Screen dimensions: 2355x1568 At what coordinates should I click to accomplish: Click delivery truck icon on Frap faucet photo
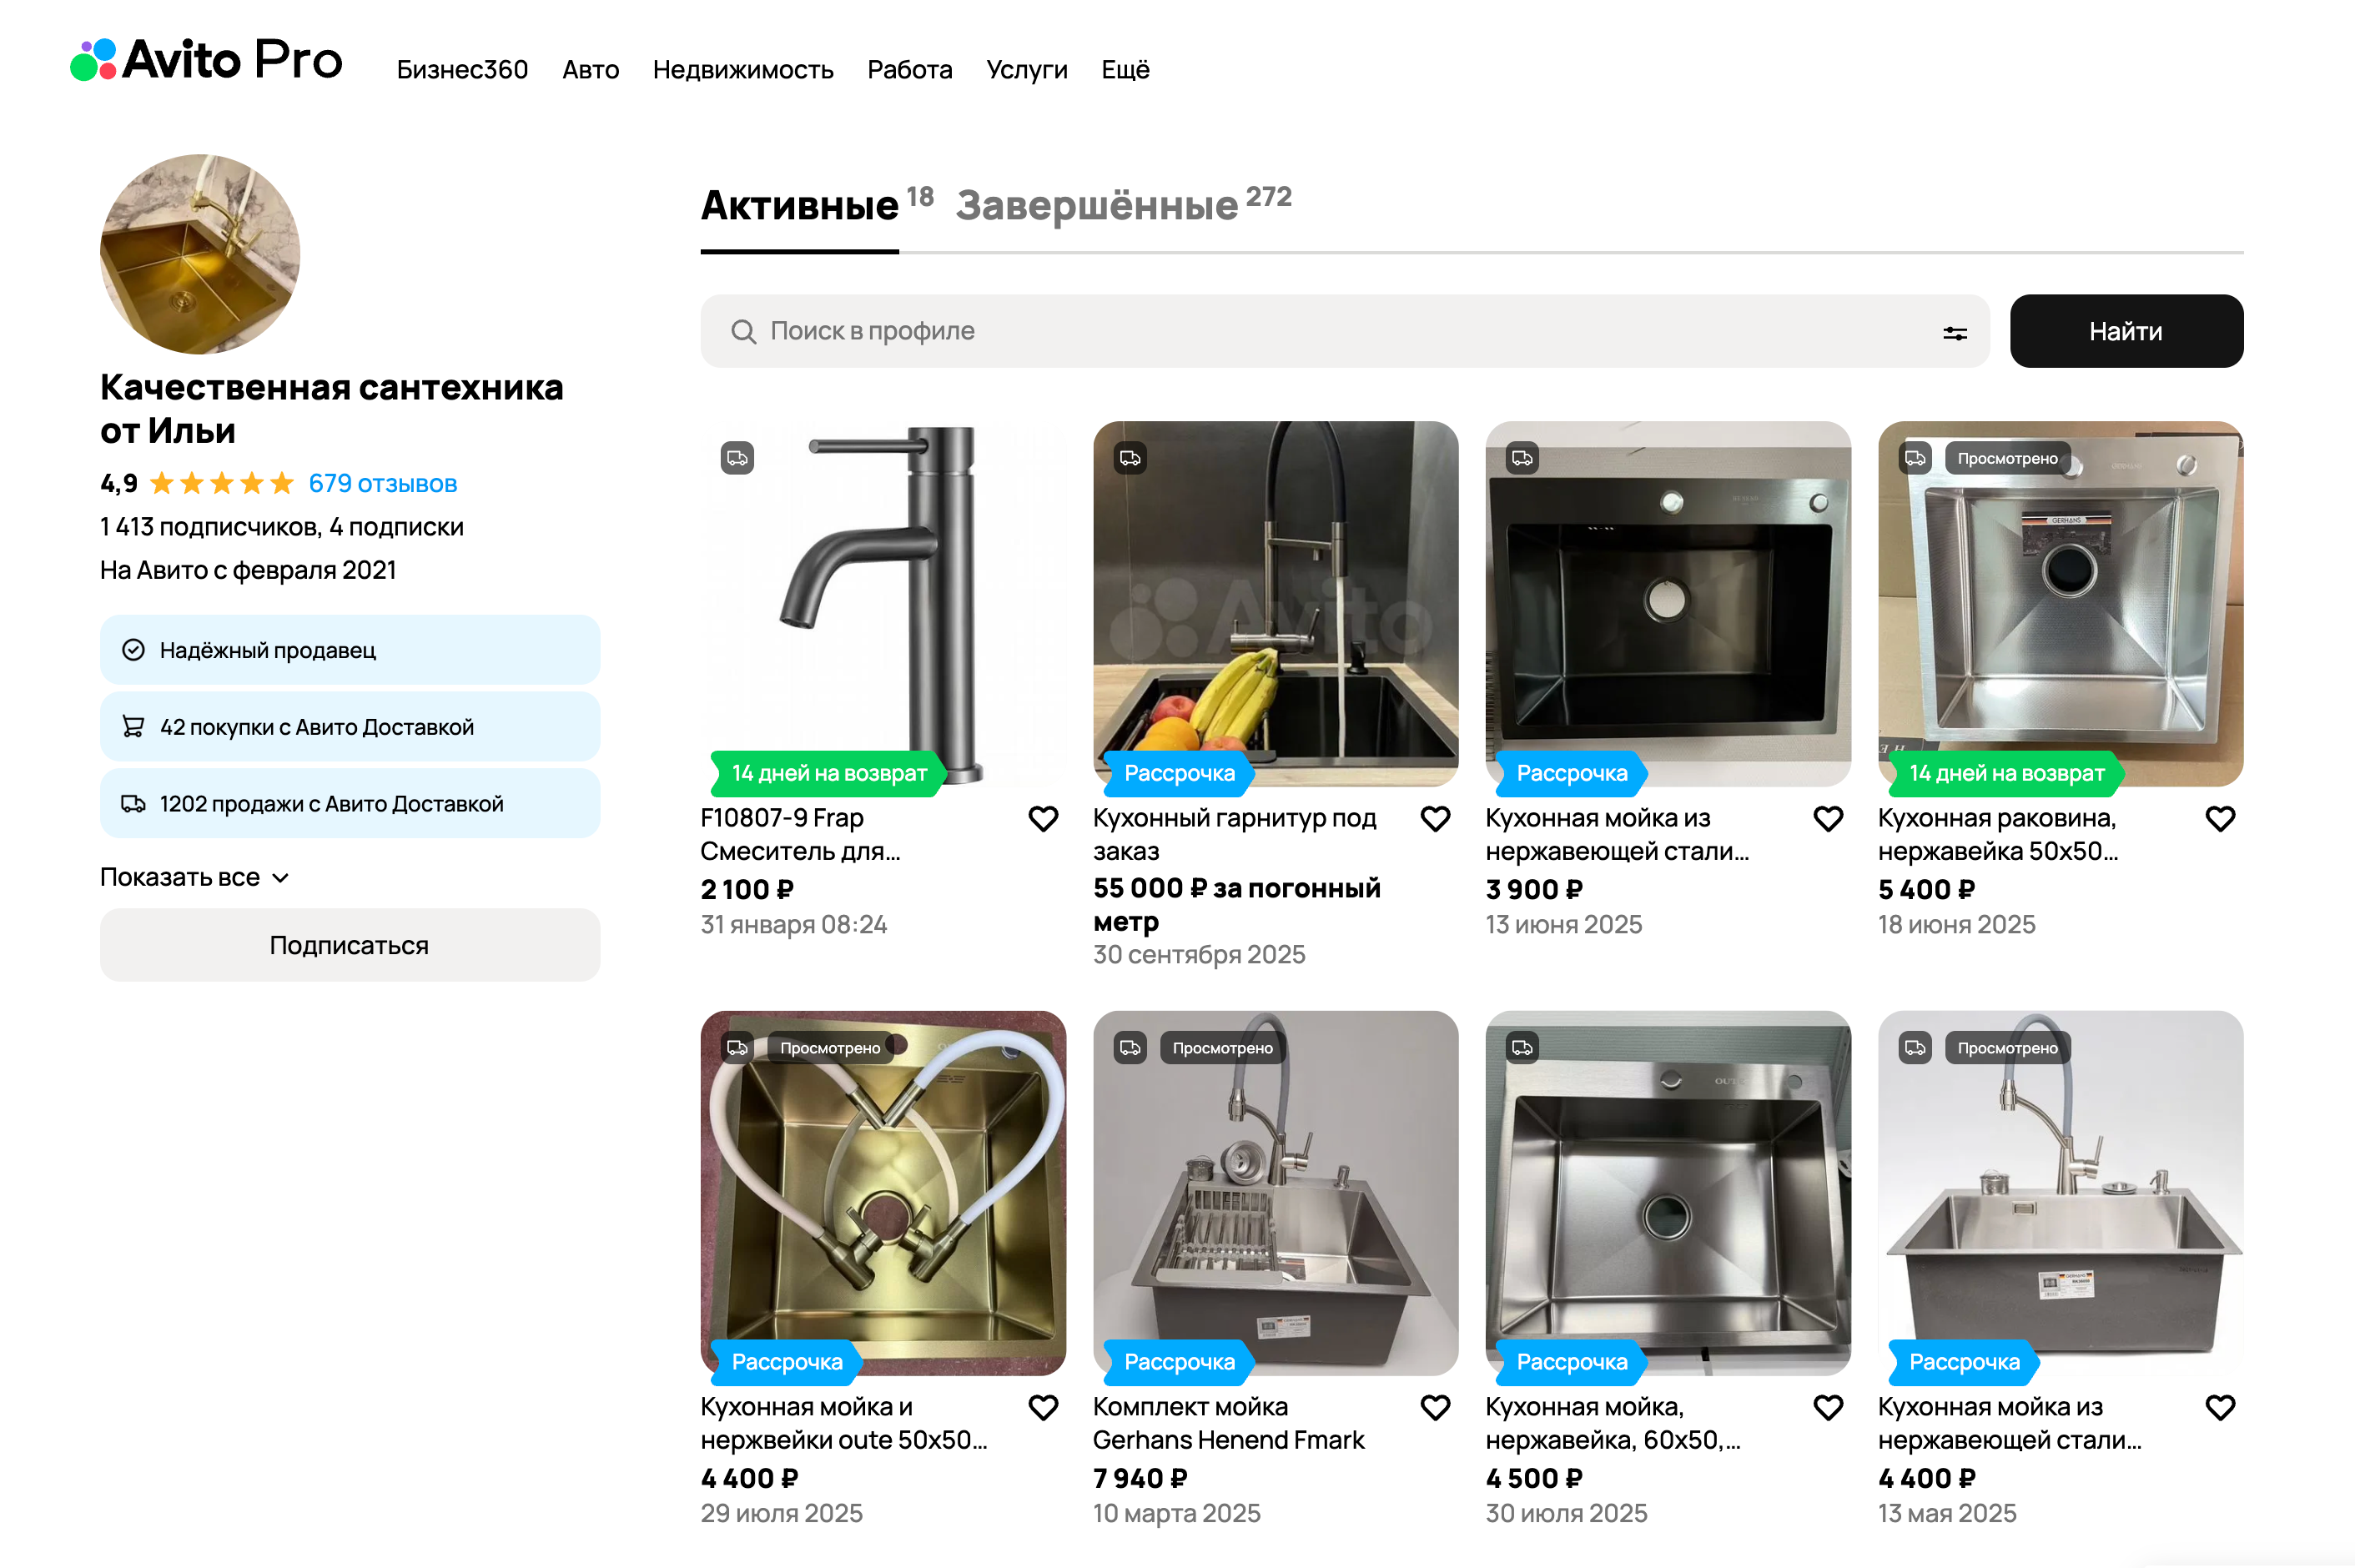click(737, 458)
